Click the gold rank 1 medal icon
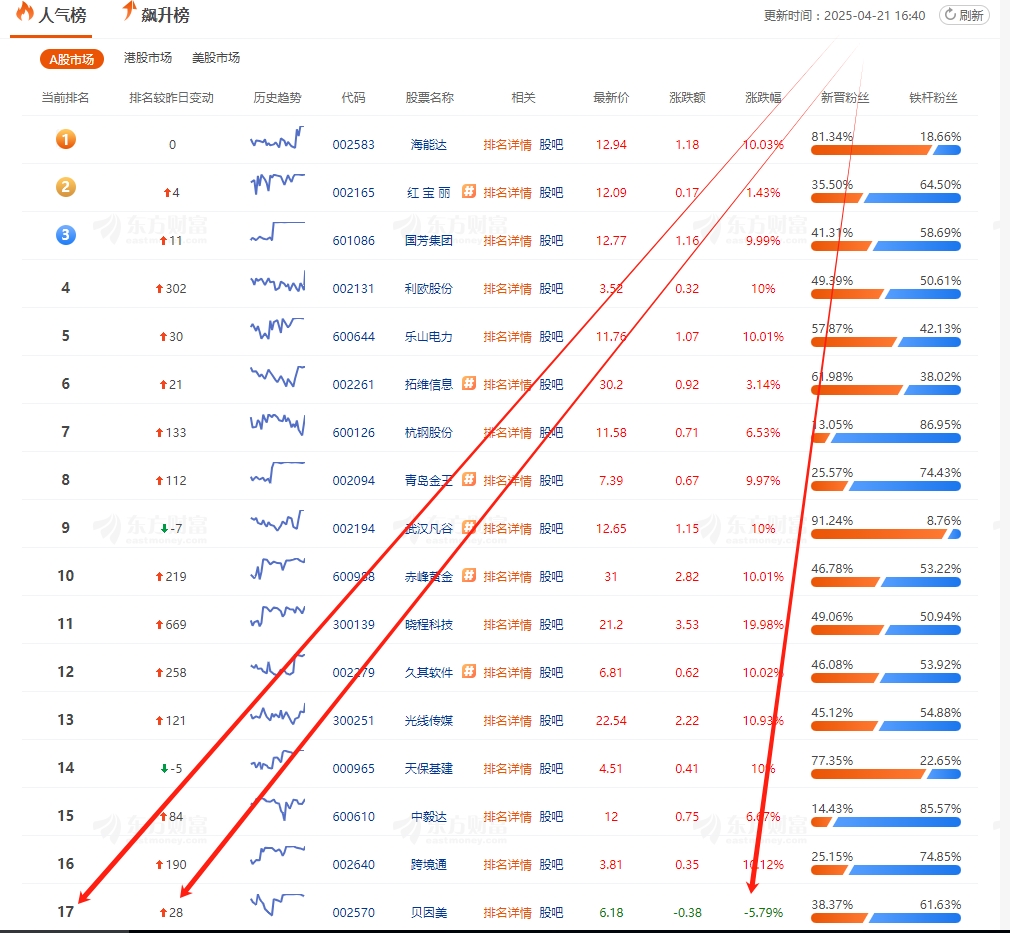 point(66,139)
